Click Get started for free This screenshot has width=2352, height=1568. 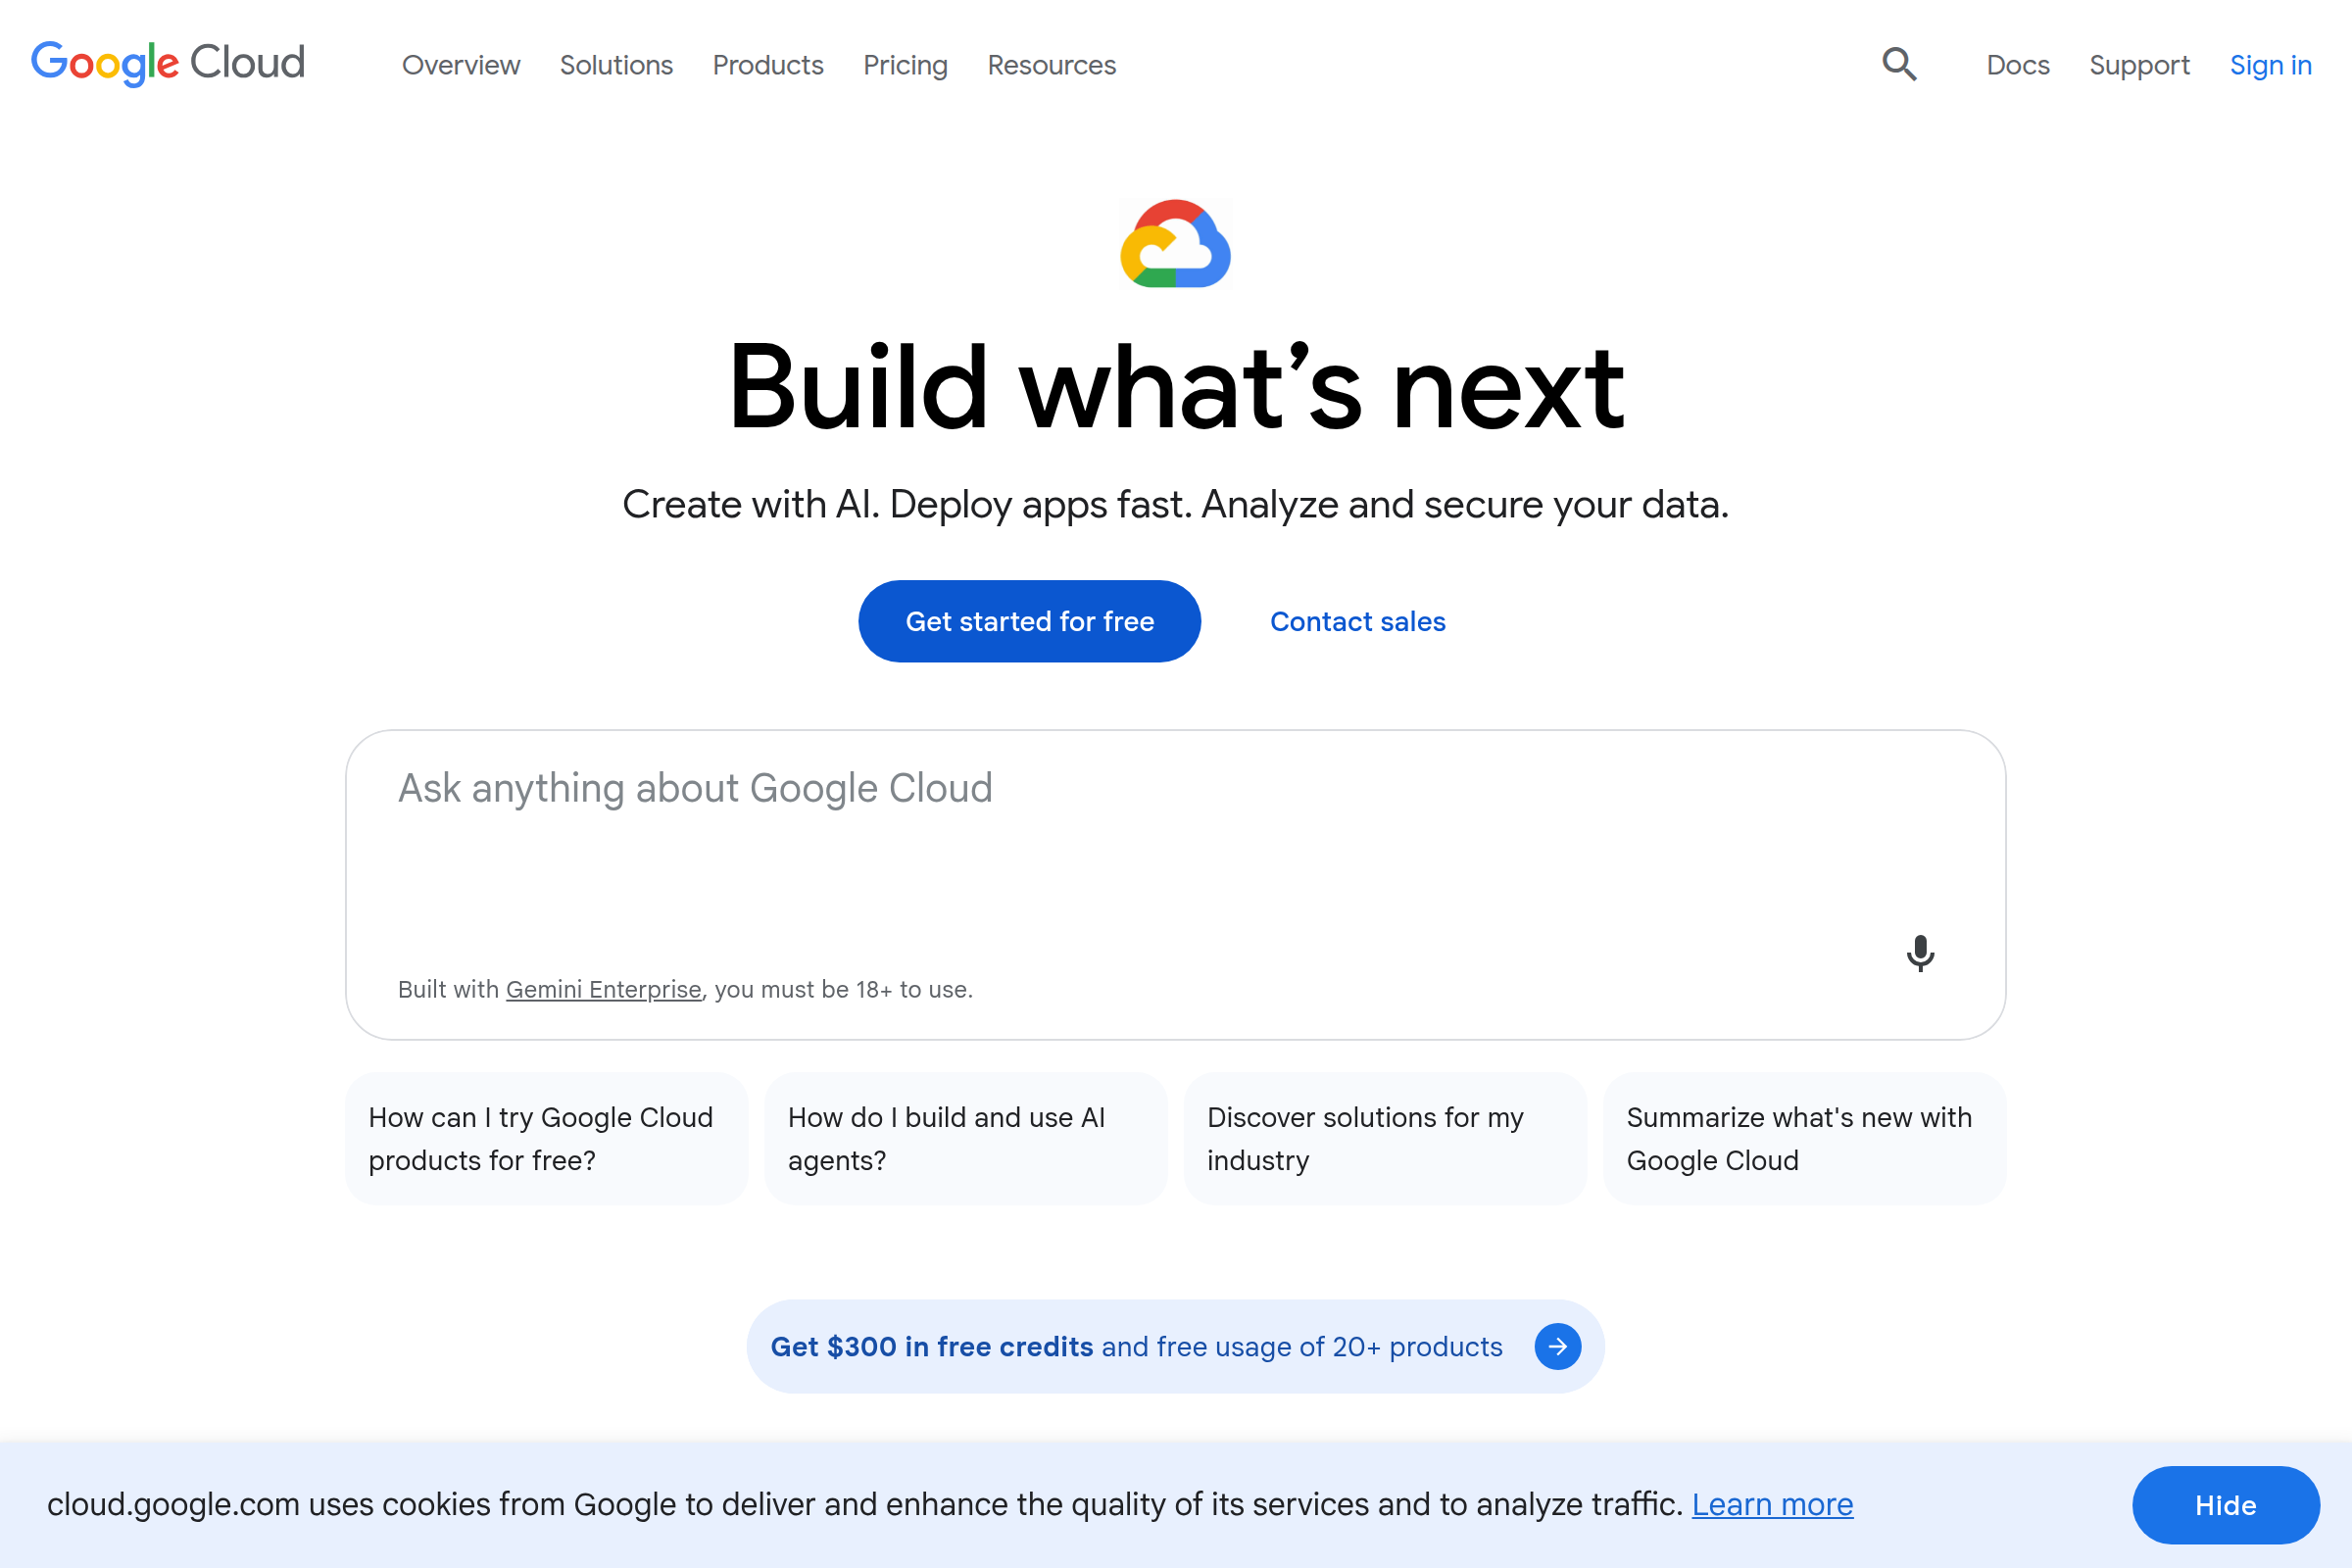pos(1029,620)
